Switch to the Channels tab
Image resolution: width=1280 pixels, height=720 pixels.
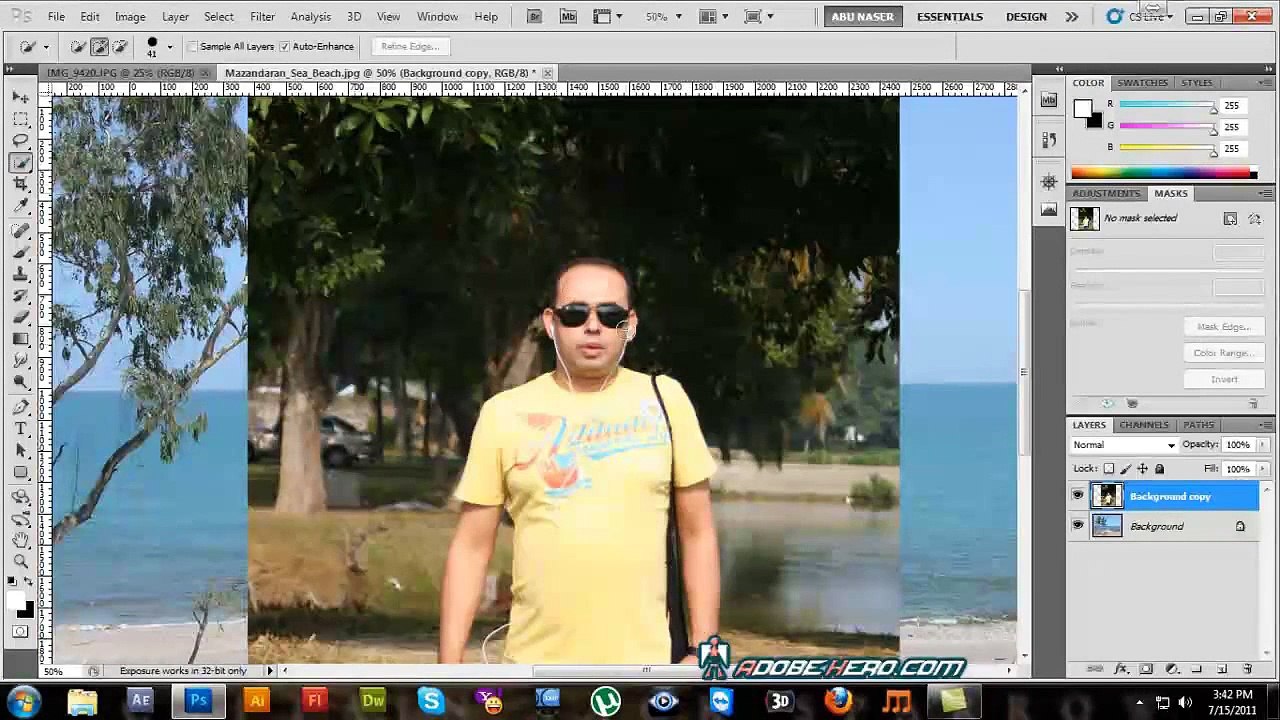[x=1144, y=425]
